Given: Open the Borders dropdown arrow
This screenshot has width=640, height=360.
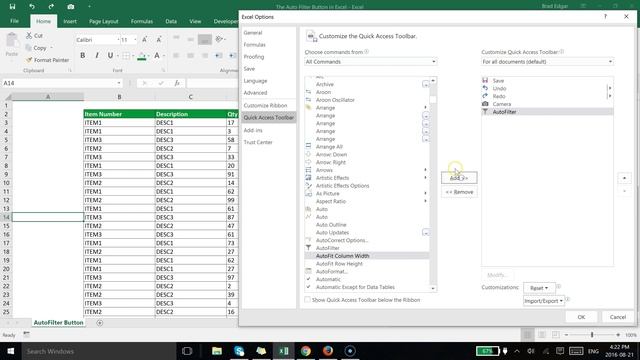Looking at the screenshot, I should point(133,56).
